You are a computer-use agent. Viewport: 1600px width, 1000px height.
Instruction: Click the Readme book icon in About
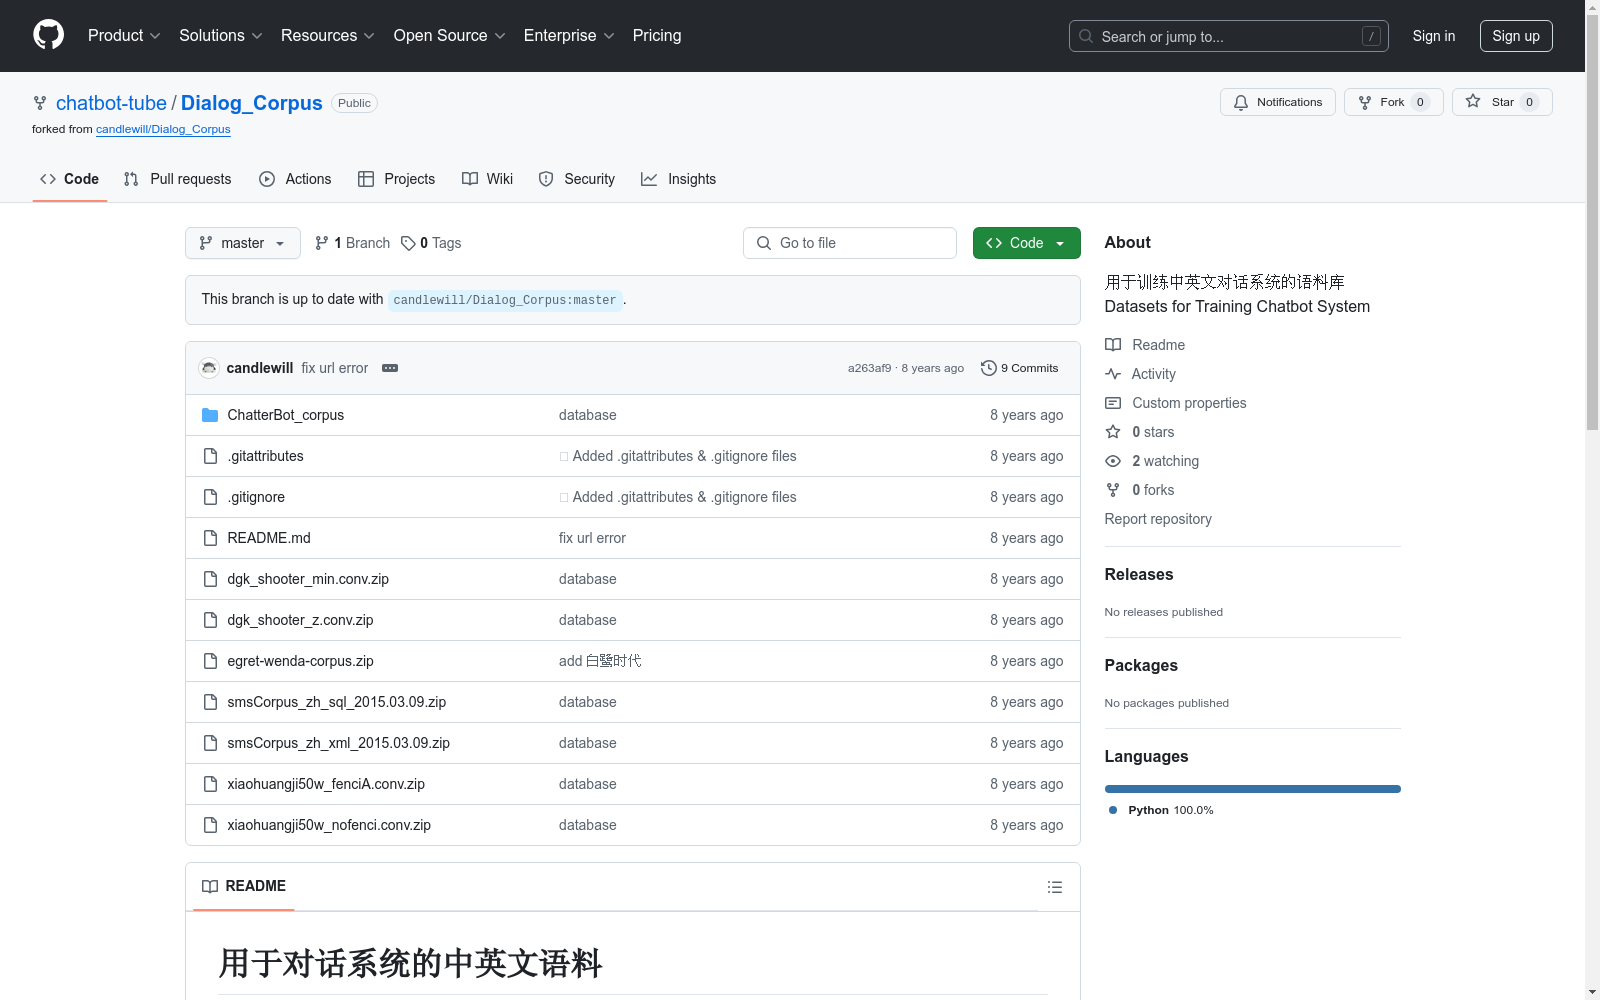click(x=1113, y=345)
